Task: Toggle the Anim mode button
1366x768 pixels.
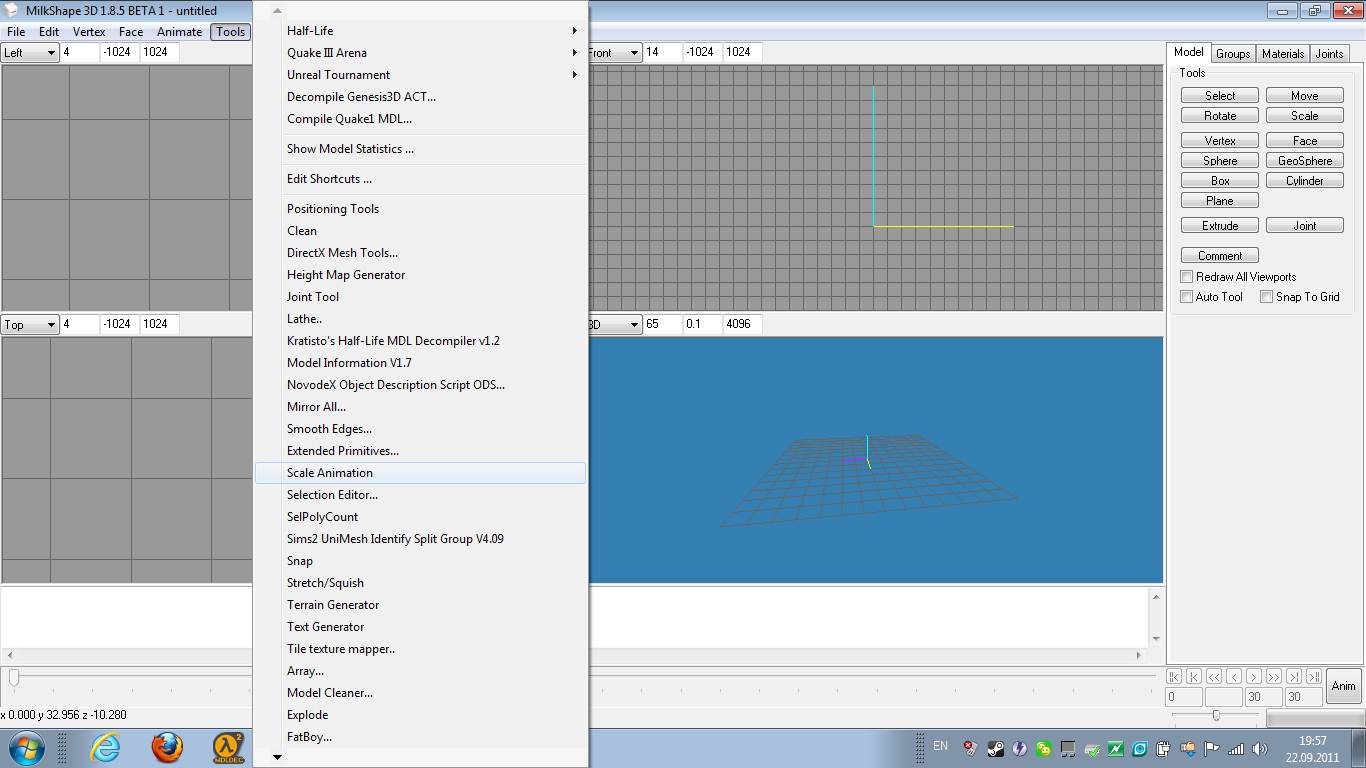Action: tap(1343, 686)
